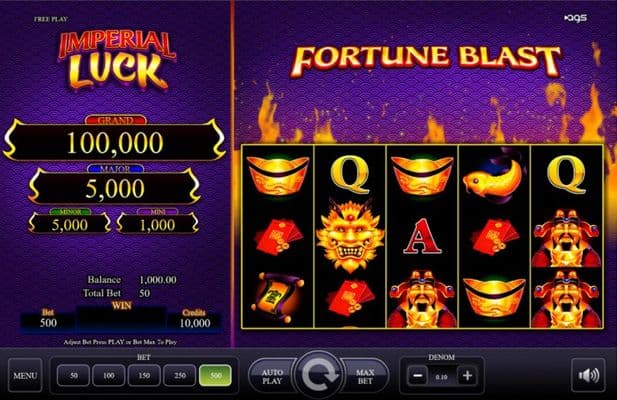This screenshot has width=617, height=400.
Task: Mute sound with the speaker icon
Action: pos(588,375)
